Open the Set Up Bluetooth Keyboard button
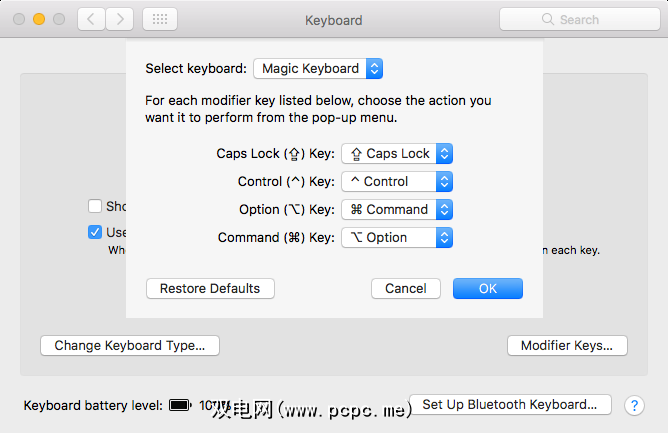 (x=510, y=404)
